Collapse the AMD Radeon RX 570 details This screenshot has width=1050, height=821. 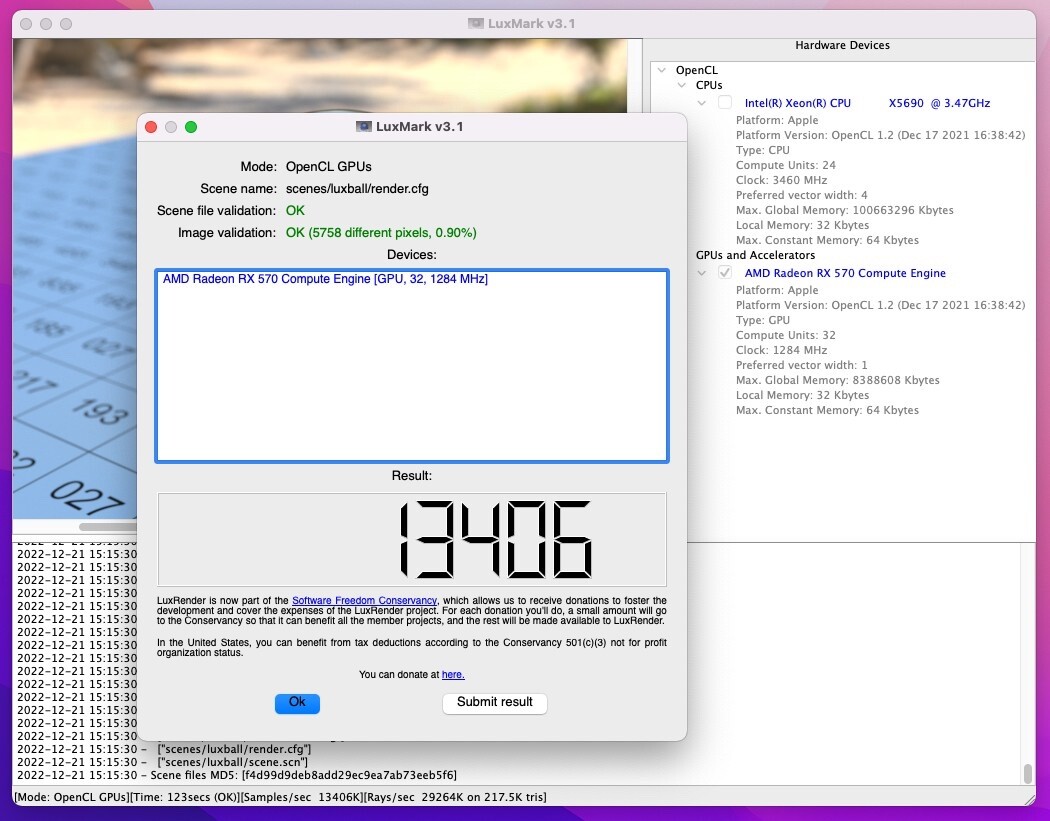click(x=701, y=273)
